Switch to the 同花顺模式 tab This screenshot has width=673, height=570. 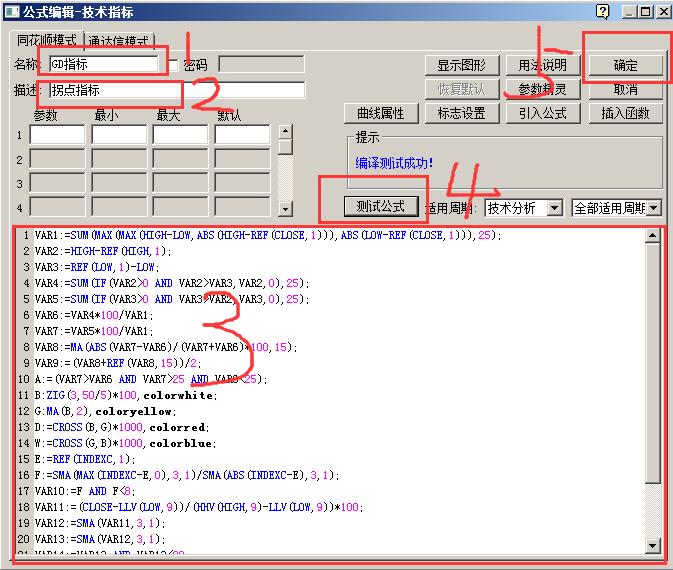pos(46,40)
